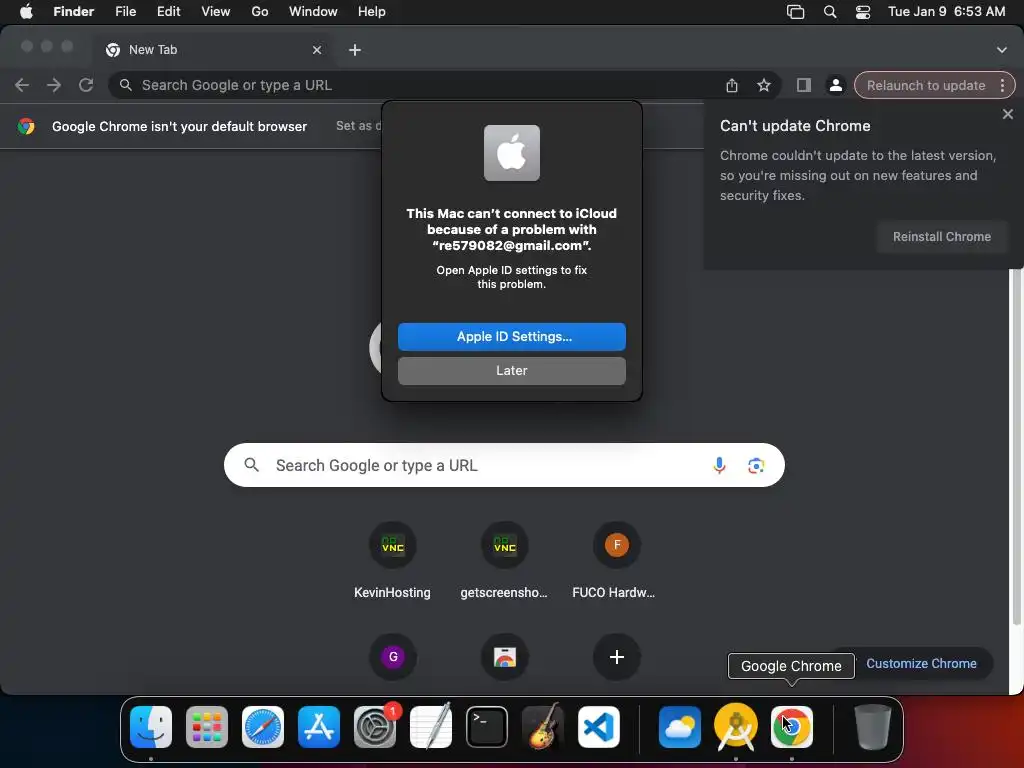Open the Help menu
Image resolution: width=1024 pixels, height=768 pixels.
[x=372, y=12]
